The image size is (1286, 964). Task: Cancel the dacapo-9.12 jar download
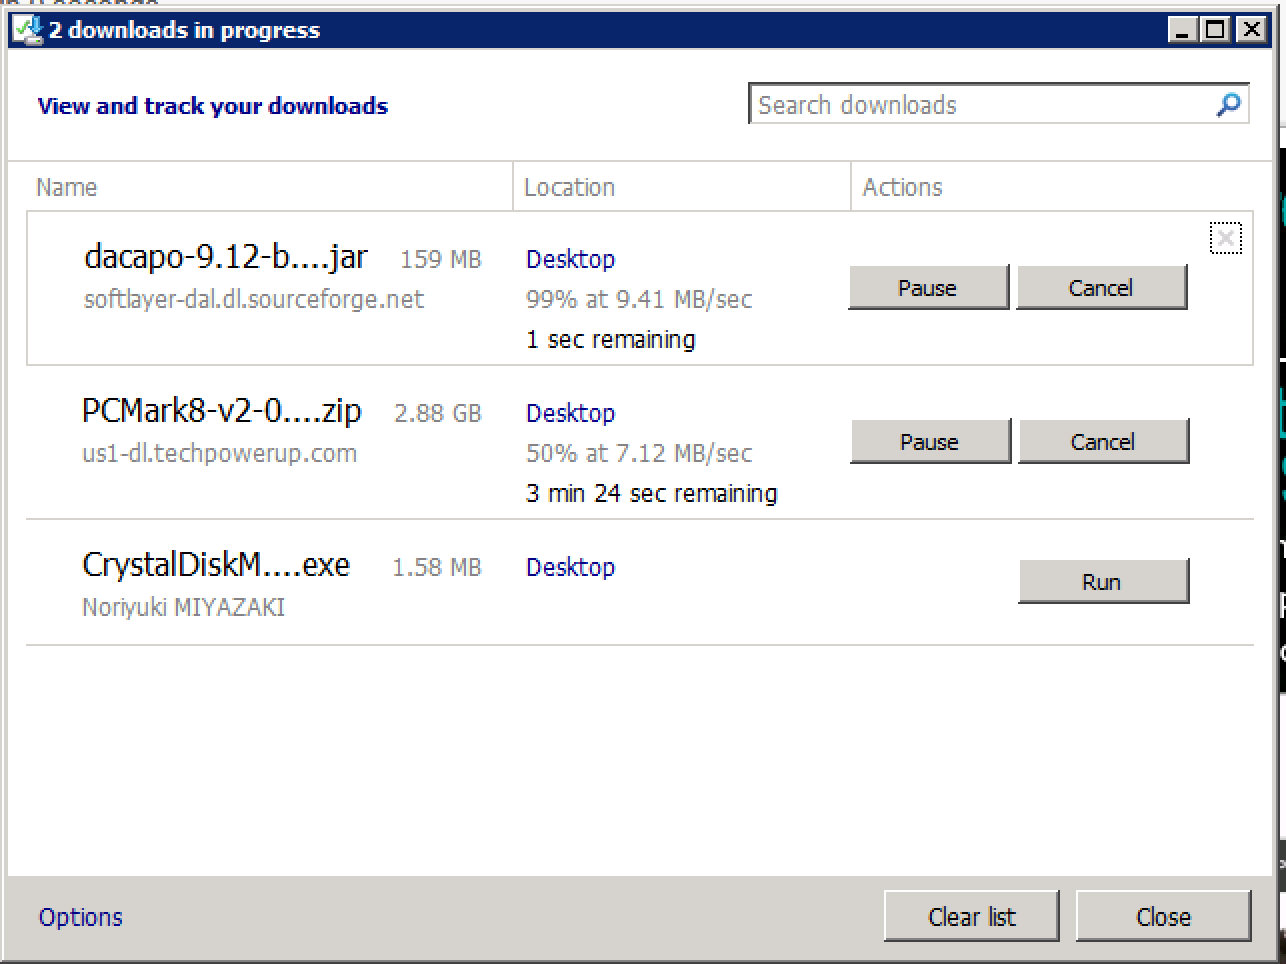[1101, 288]
